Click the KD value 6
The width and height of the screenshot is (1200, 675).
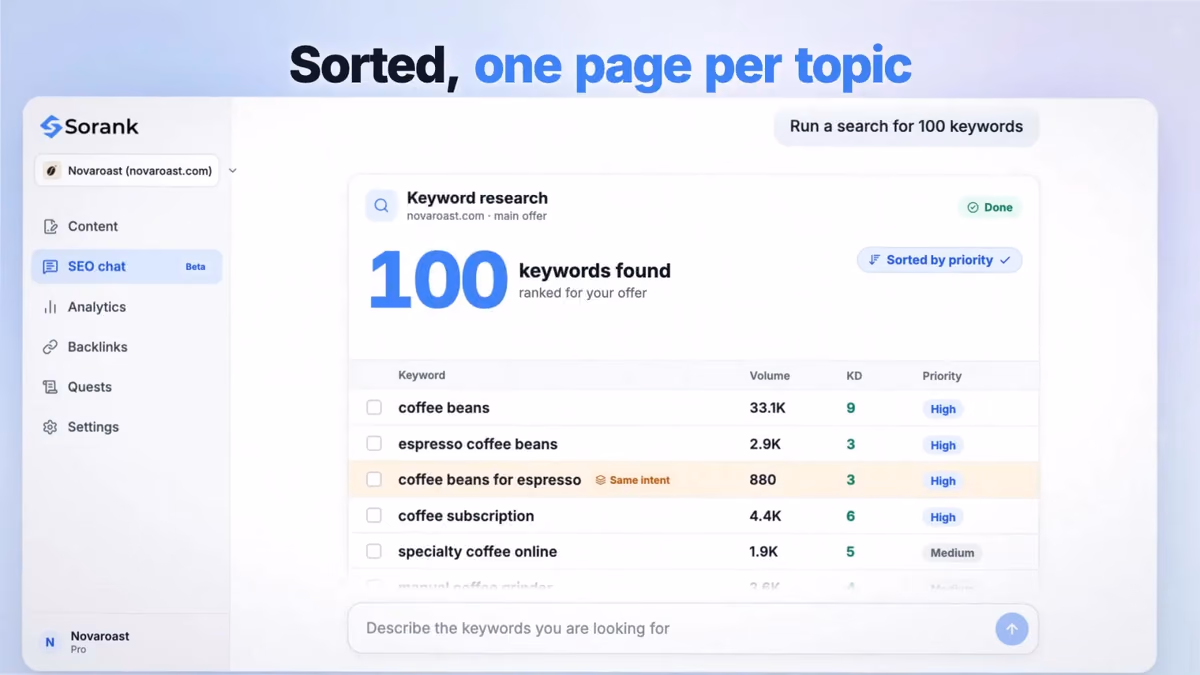click(x=851, y=516)
